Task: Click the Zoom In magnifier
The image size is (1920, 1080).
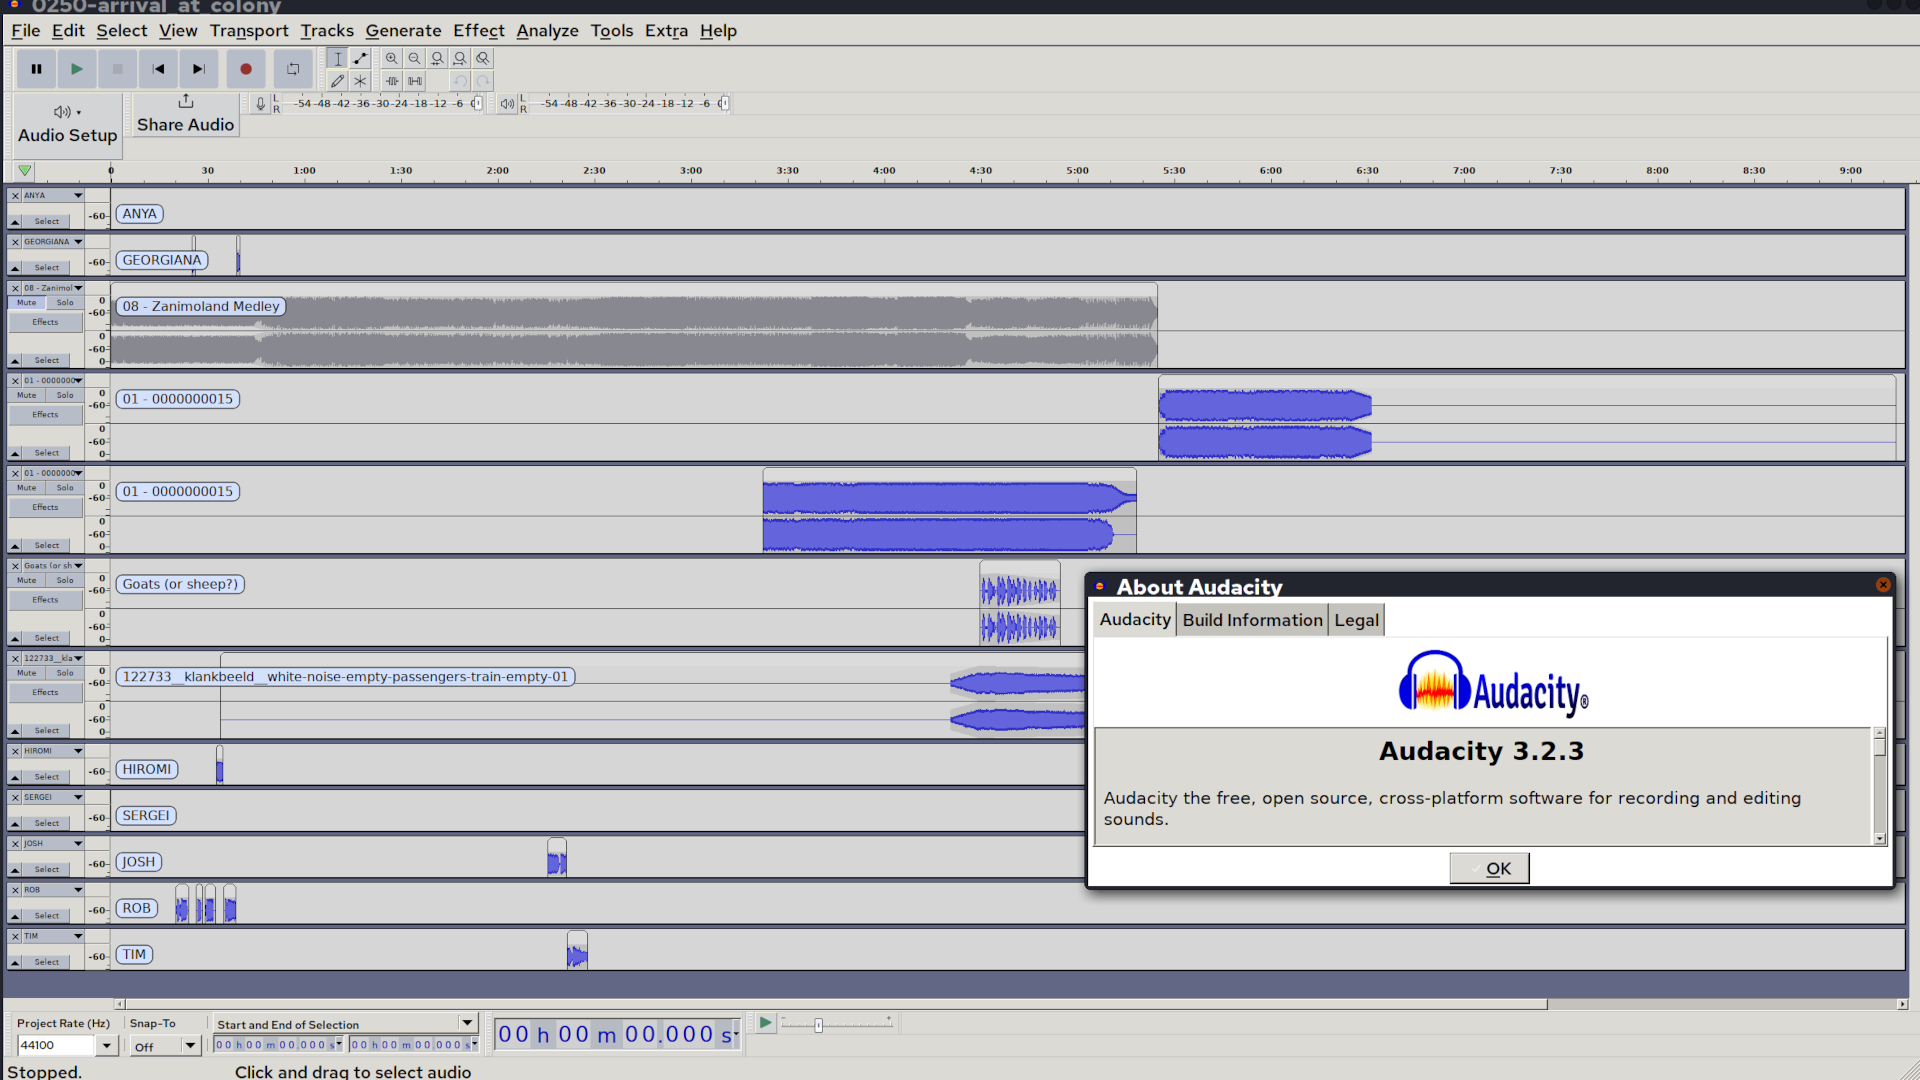Action: point(392,58)
